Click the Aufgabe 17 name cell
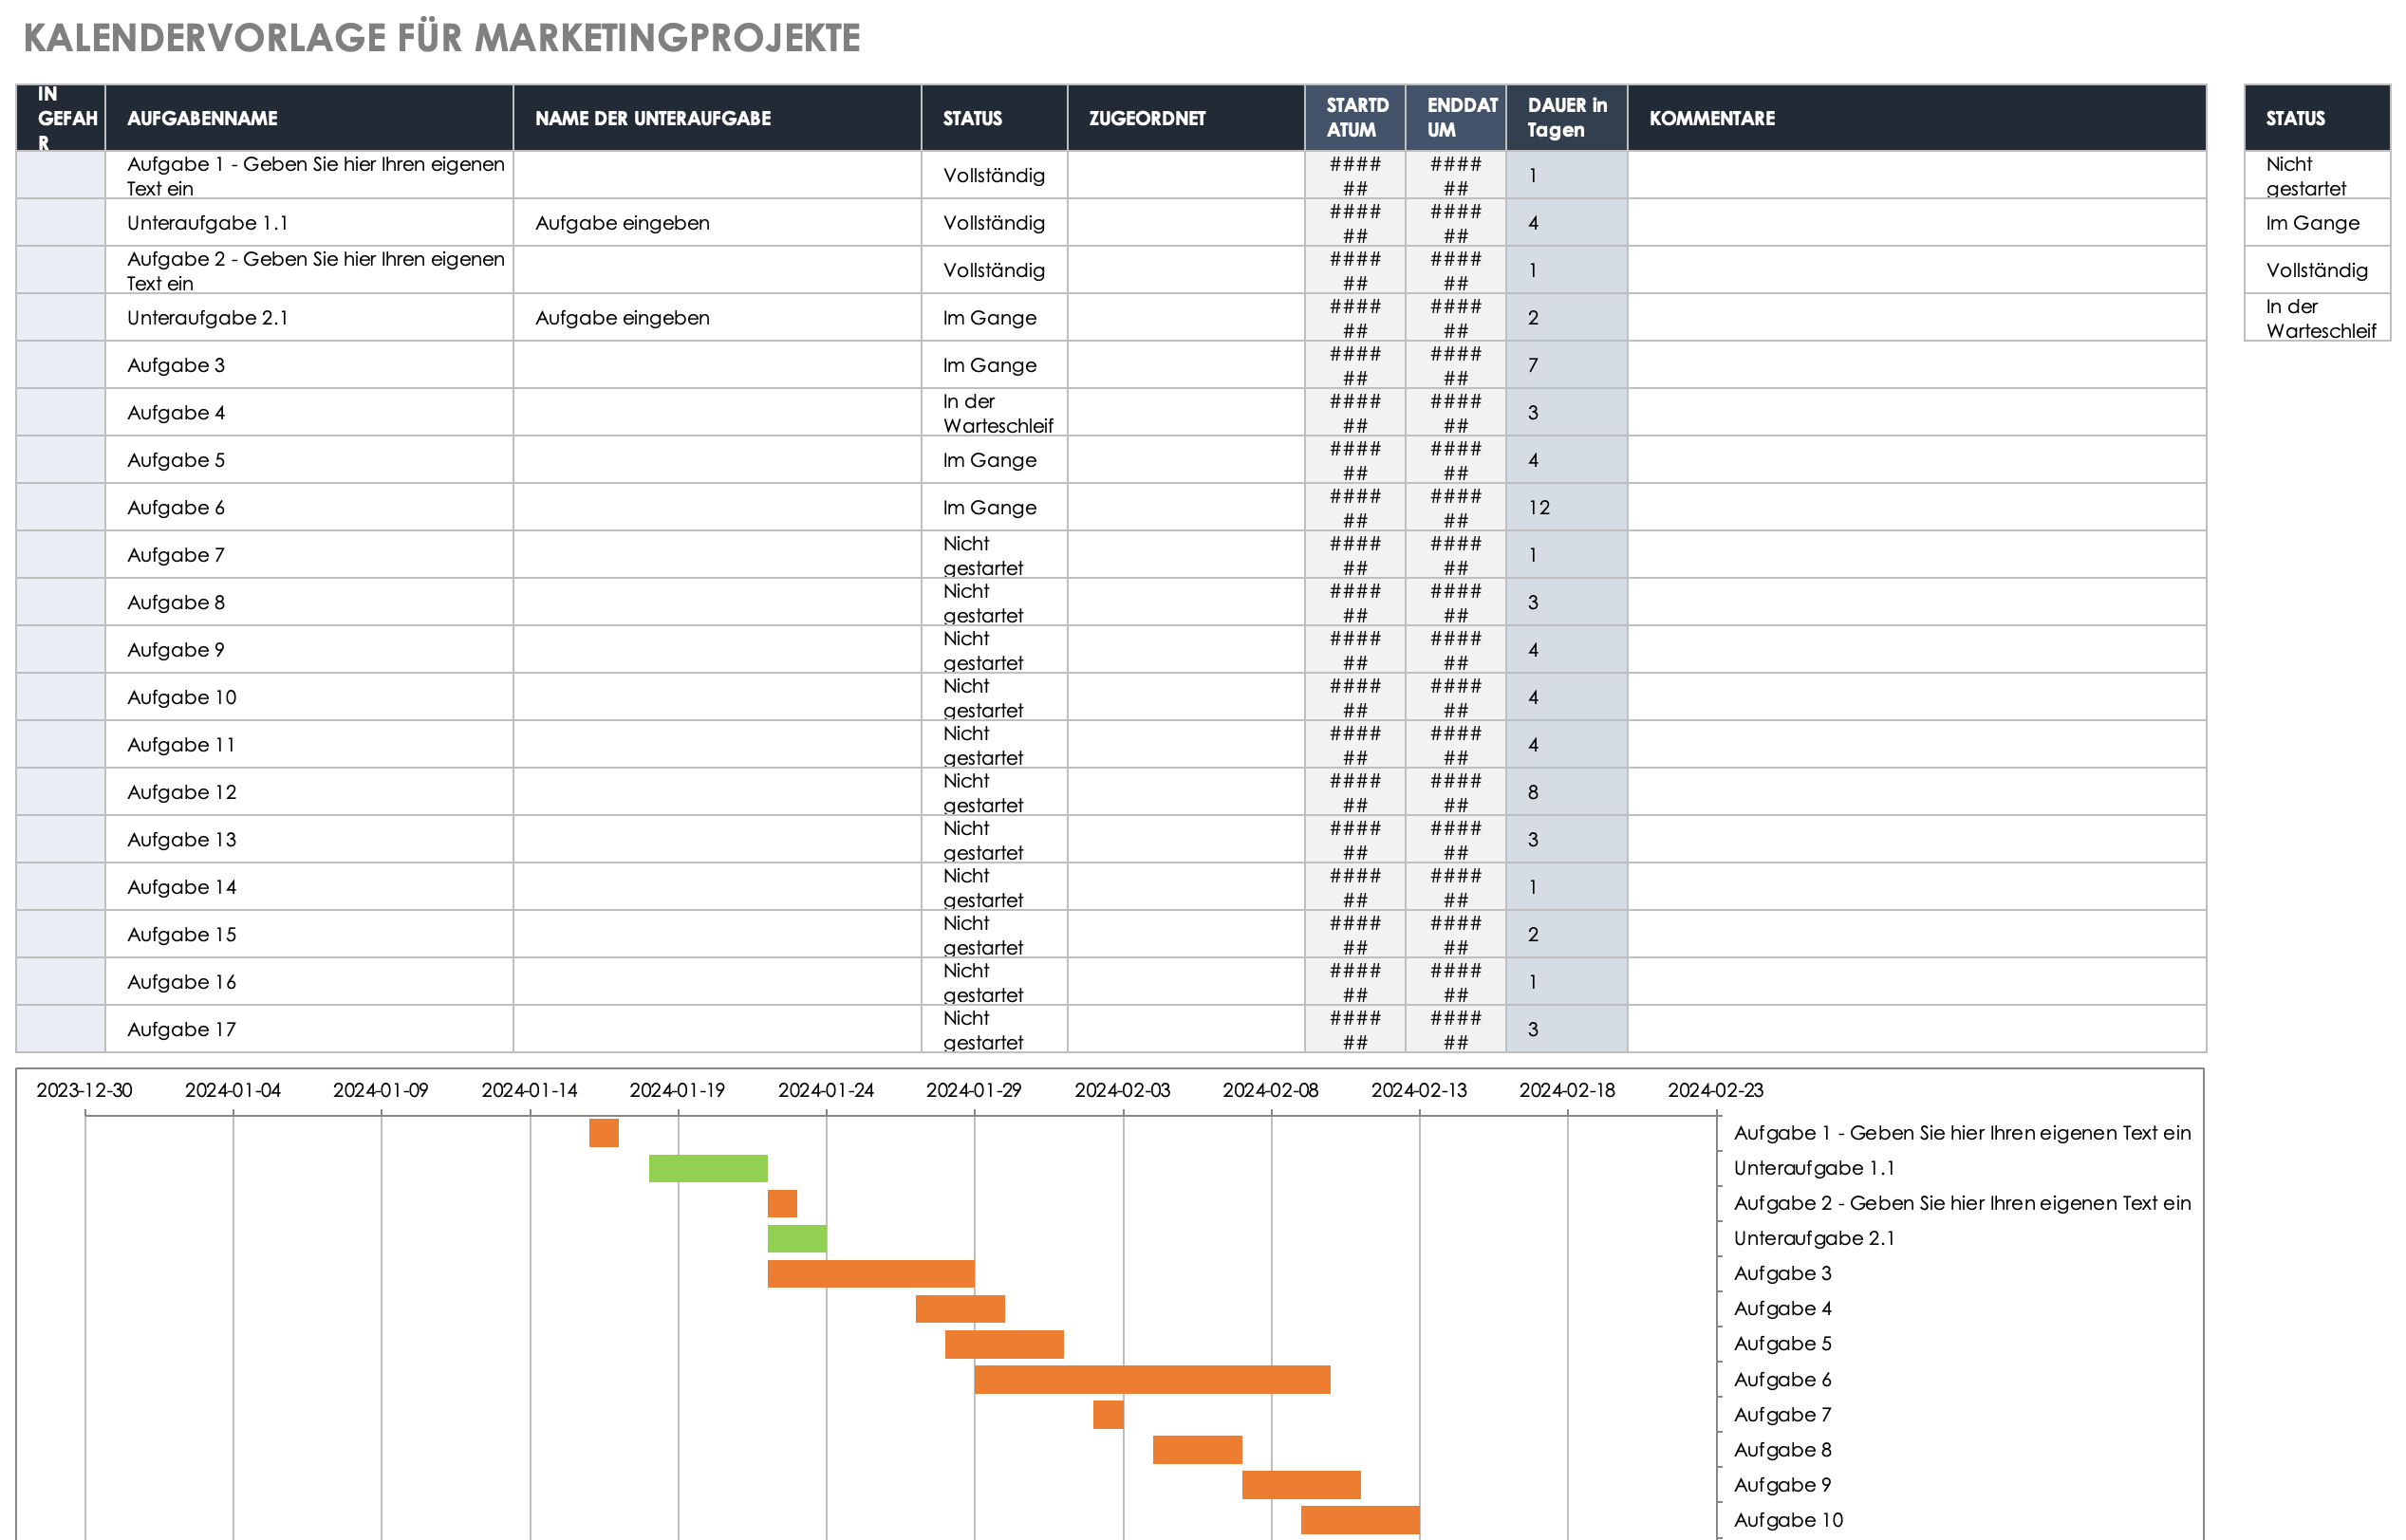Viewport: 2406px width, 1540px height. (309, 1029)
